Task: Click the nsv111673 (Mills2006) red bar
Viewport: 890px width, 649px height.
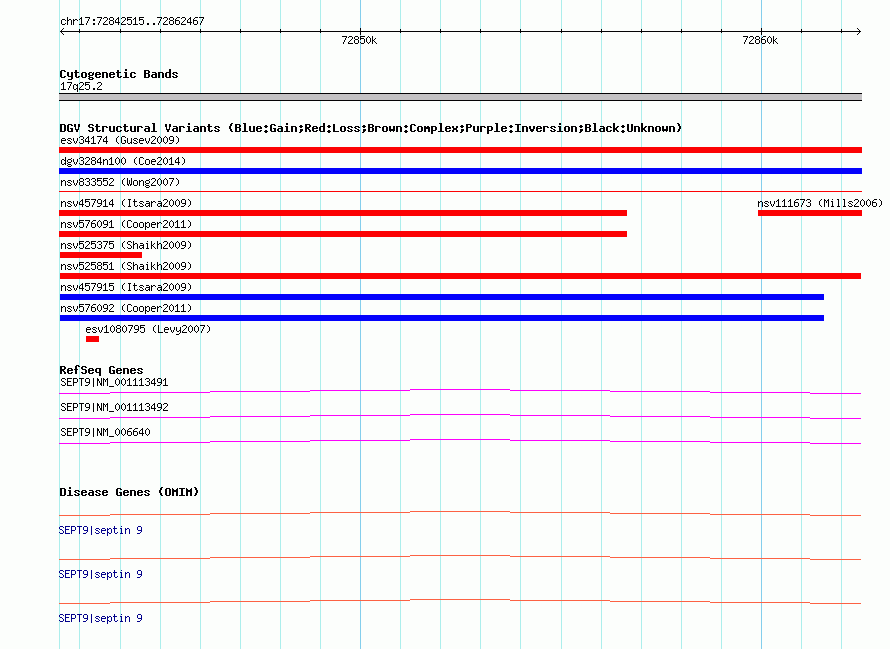Action: [x=810, y=213]
